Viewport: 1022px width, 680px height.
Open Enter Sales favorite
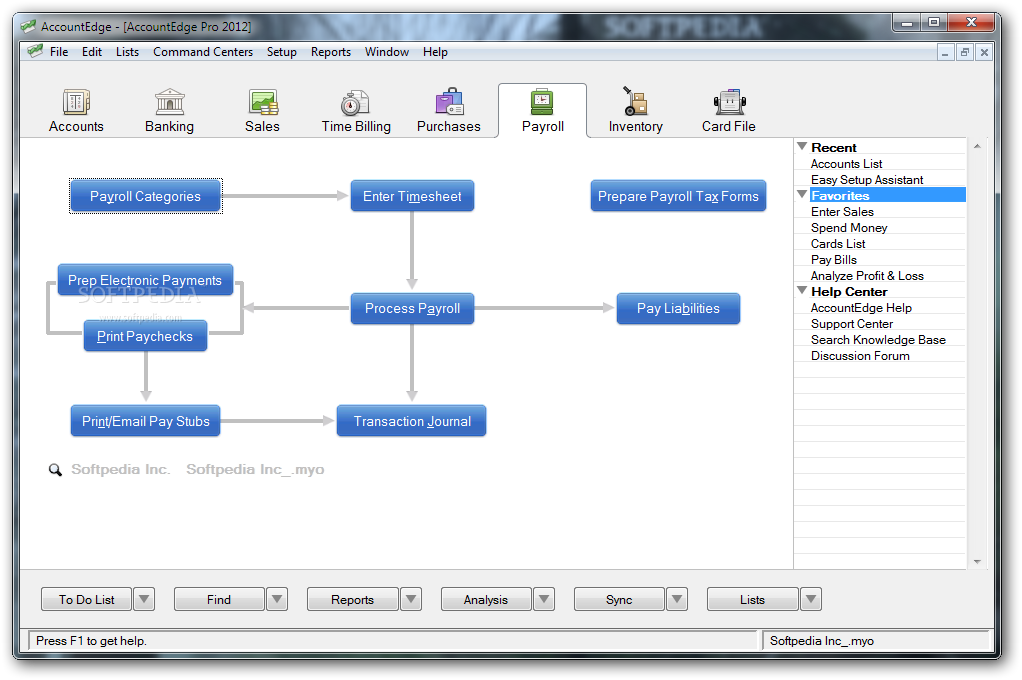tap(842, 211)
